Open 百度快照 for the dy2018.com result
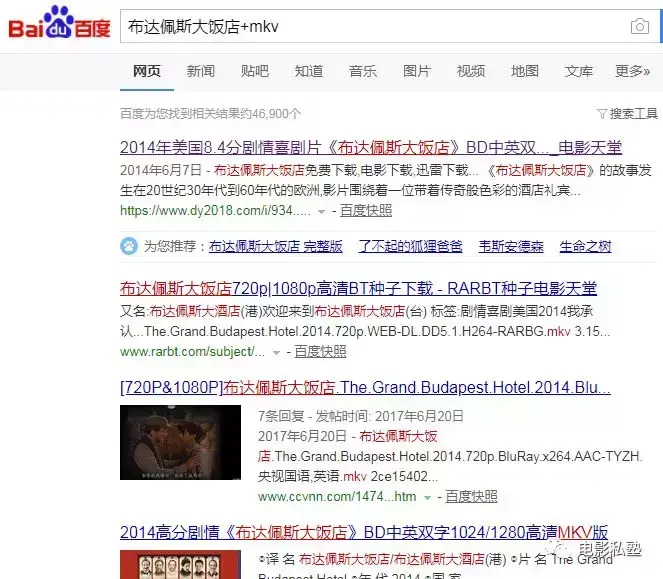The image size is (663, 579). pyautogui.click(x=366, y=211)
